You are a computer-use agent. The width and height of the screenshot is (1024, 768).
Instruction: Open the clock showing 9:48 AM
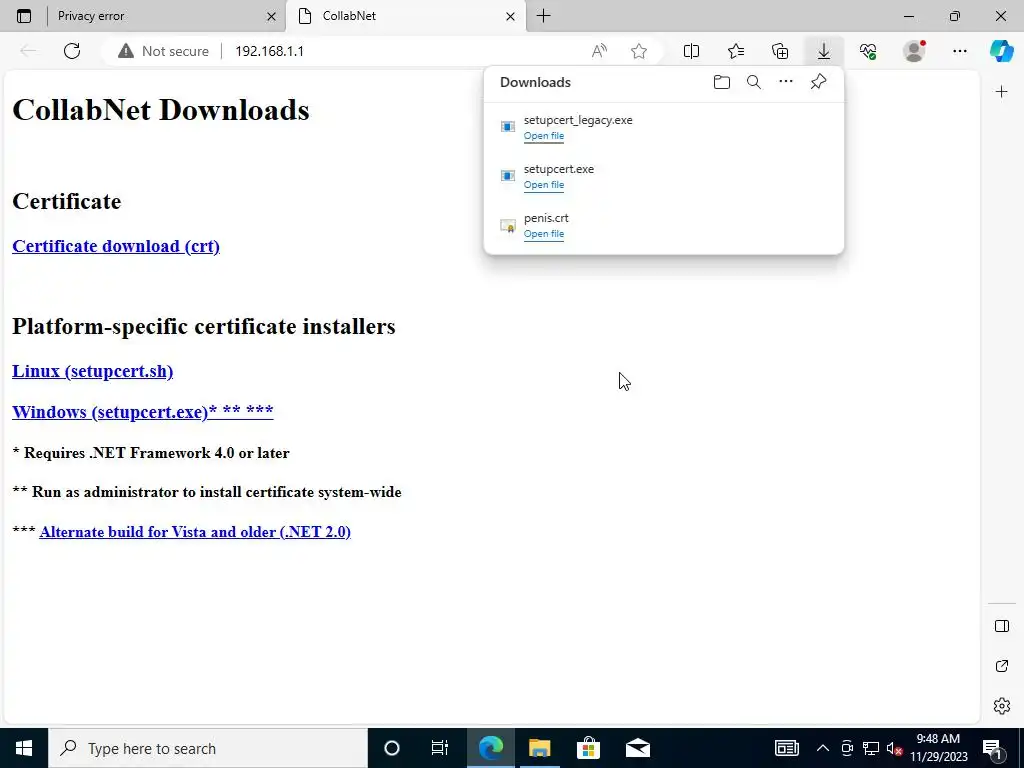(938, 748)
